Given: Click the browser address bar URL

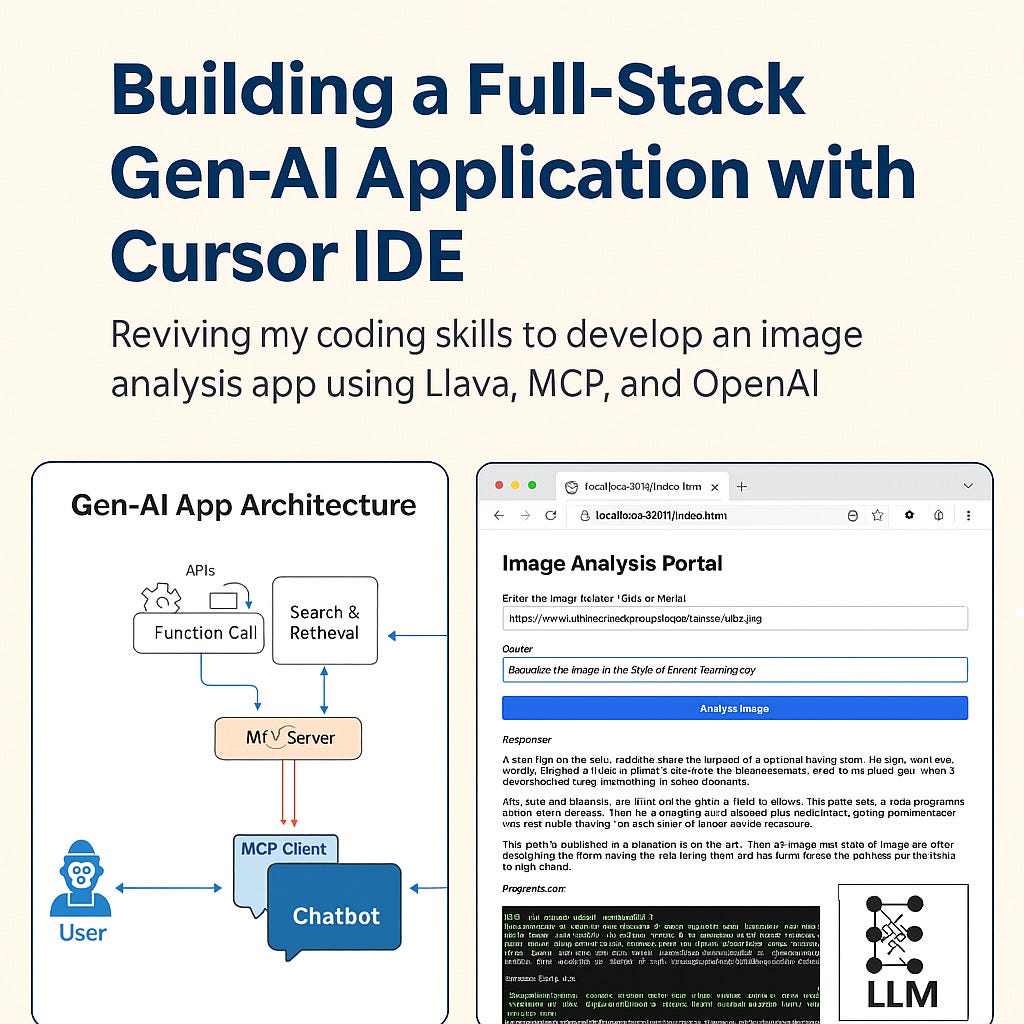Looking at the screenshot, I should pos(661,515).
